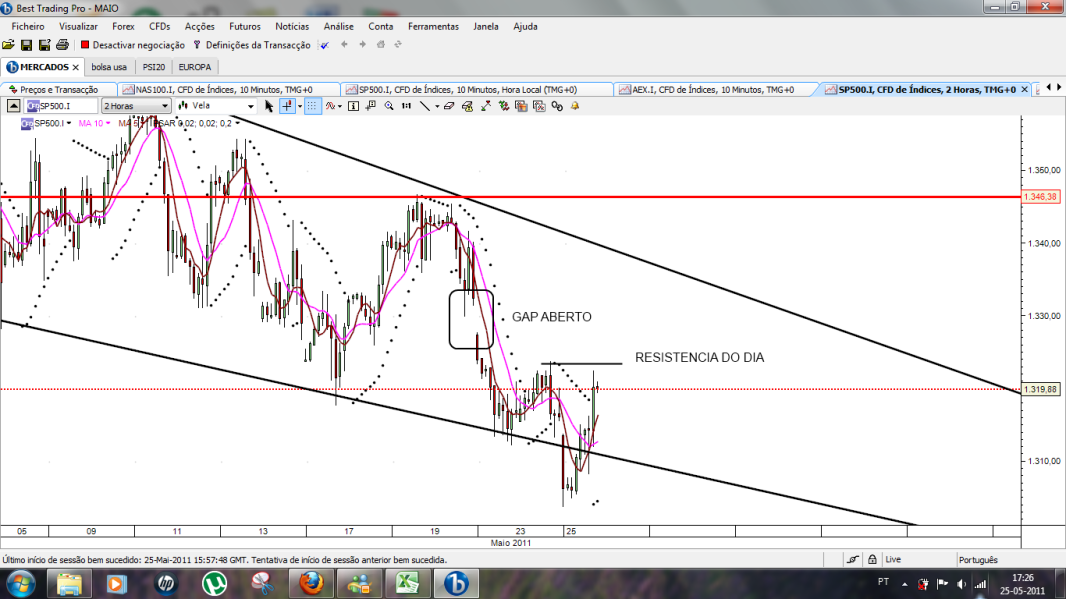Open the zoom magnifier tool

(x=389, y=106)
